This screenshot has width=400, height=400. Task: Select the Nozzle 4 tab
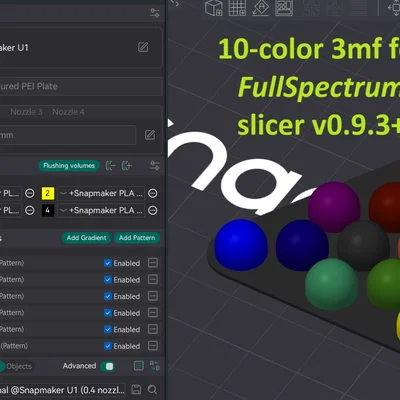(x=68, y=112)
